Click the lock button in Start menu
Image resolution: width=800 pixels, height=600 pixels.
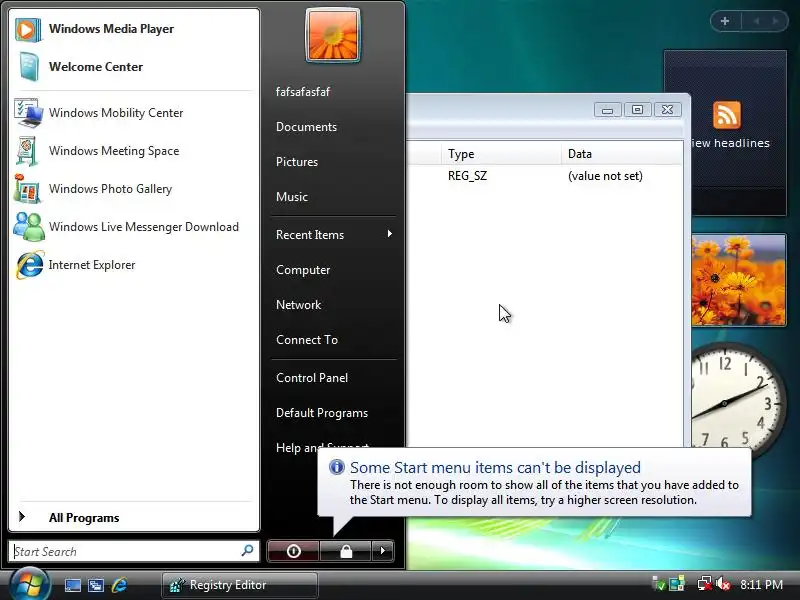(346, 551)
